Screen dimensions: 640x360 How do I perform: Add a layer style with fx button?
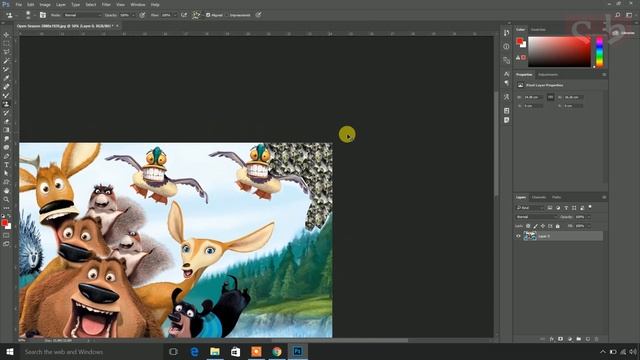(x=551, y=339)
